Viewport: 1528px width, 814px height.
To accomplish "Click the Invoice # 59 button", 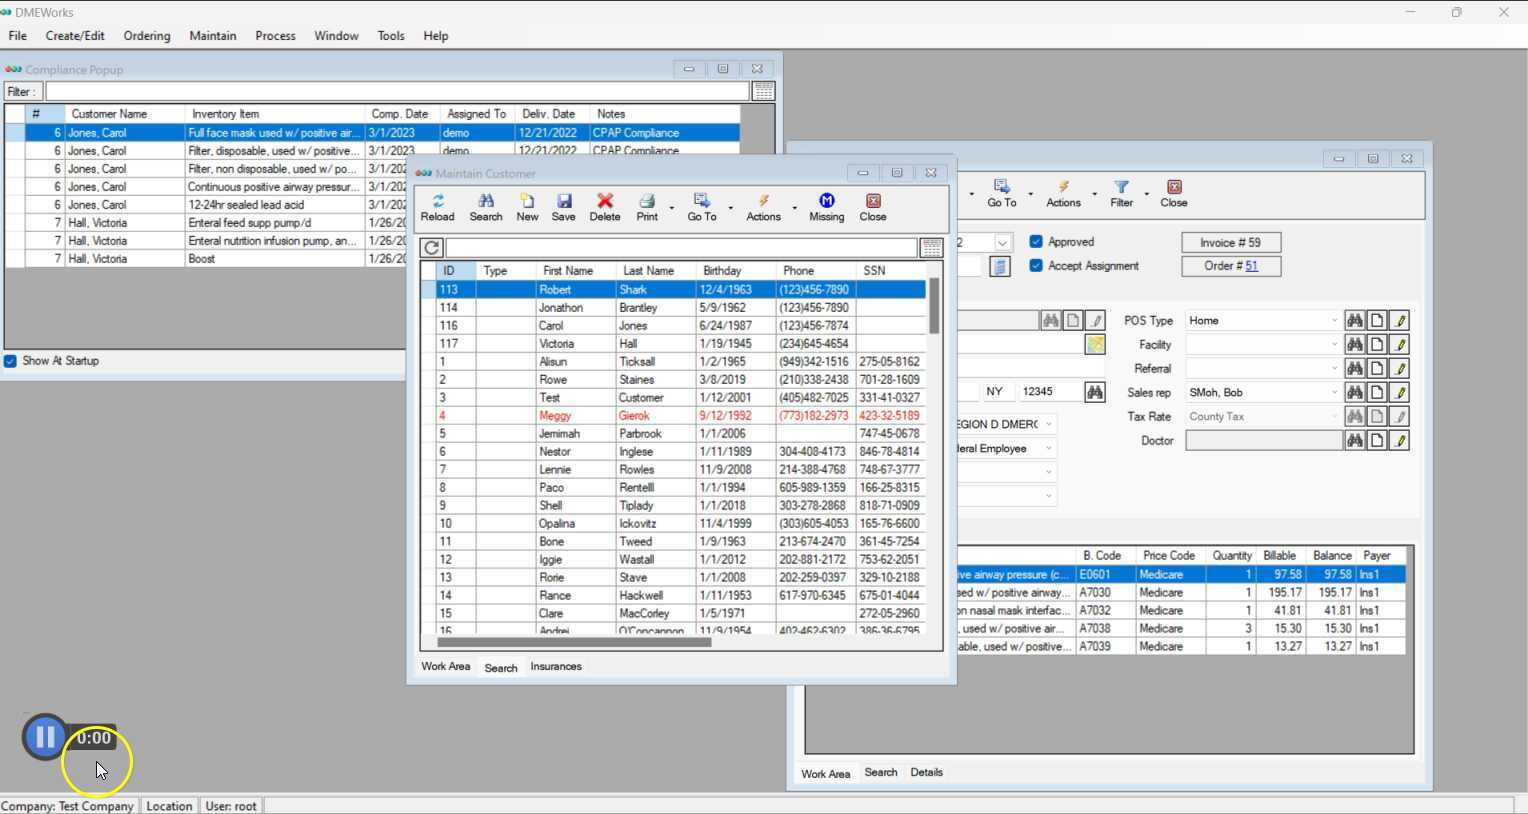I will click(1230, 243).
